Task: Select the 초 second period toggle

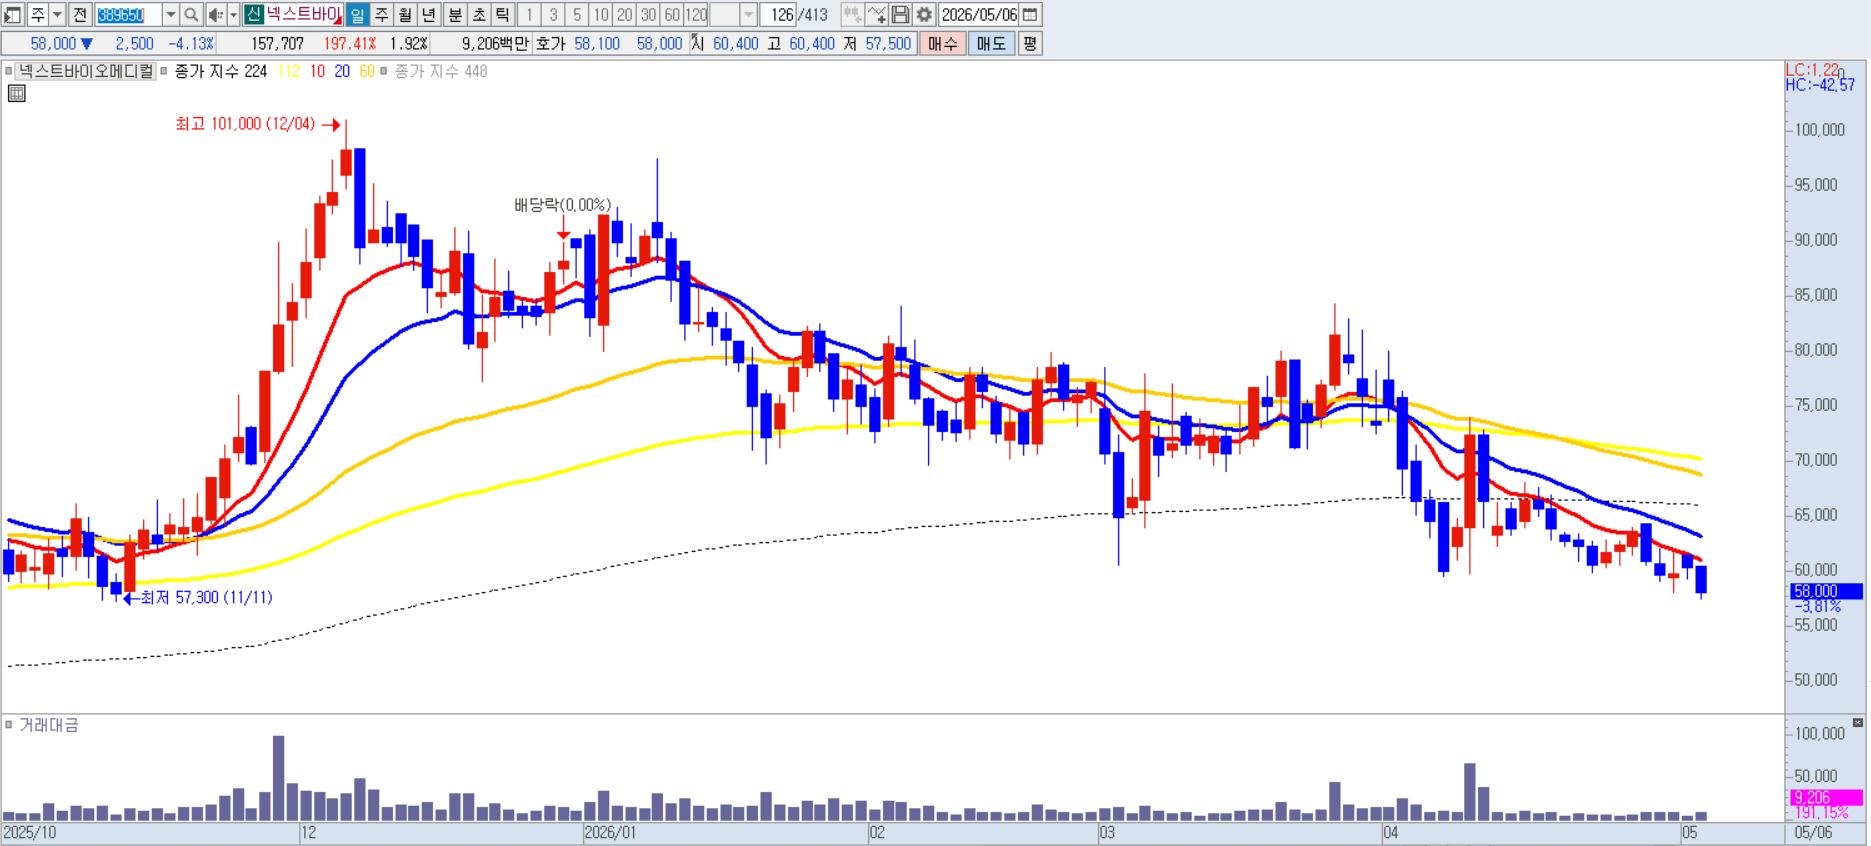Action: click(479, 15)
